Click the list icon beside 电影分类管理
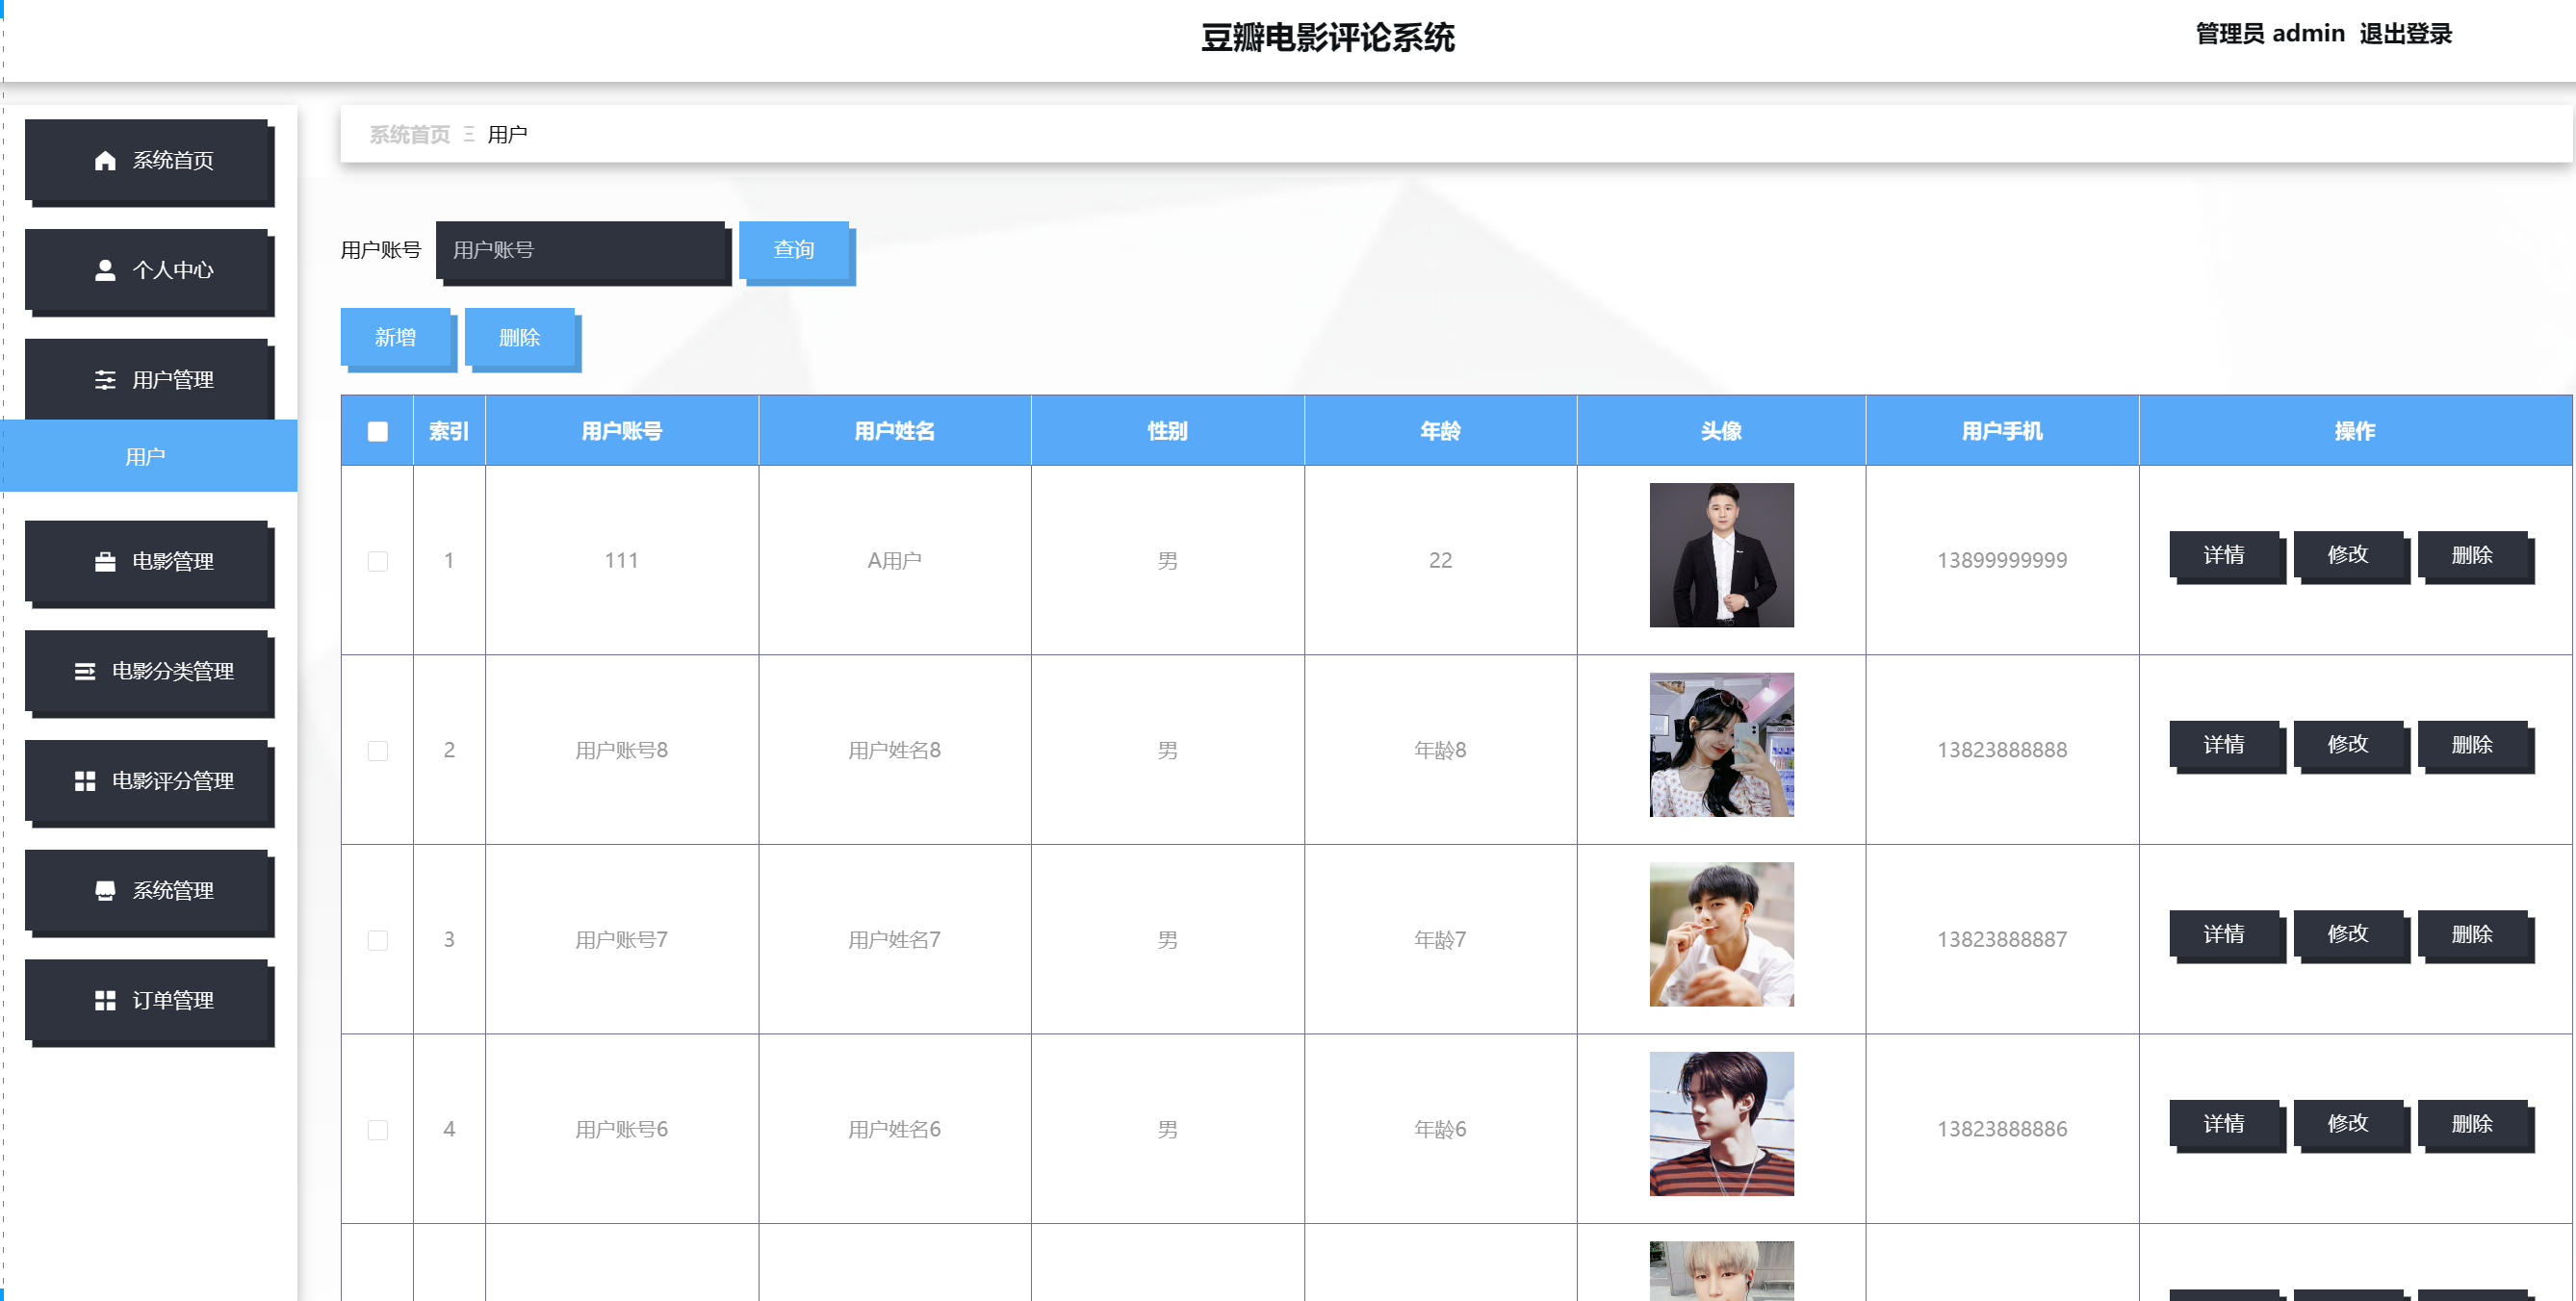The width and height of the screenshot is (2576, 1301). tap(85, 672)
